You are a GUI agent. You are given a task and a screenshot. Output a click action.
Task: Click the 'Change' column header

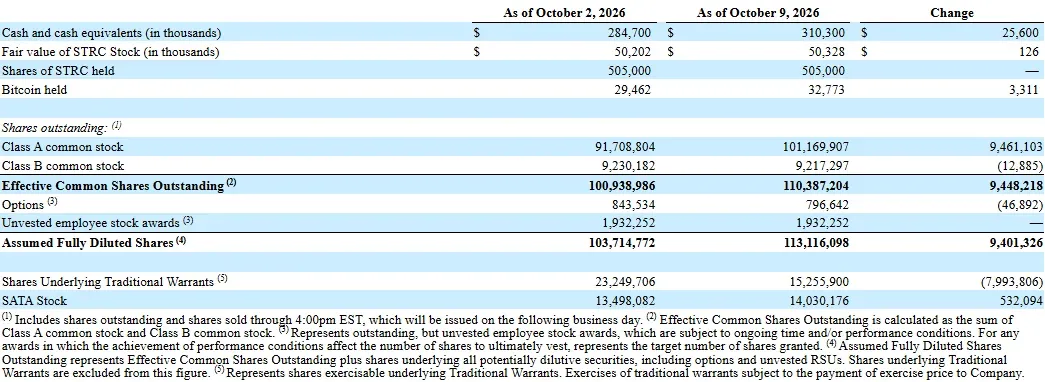[x=952, y=13]
